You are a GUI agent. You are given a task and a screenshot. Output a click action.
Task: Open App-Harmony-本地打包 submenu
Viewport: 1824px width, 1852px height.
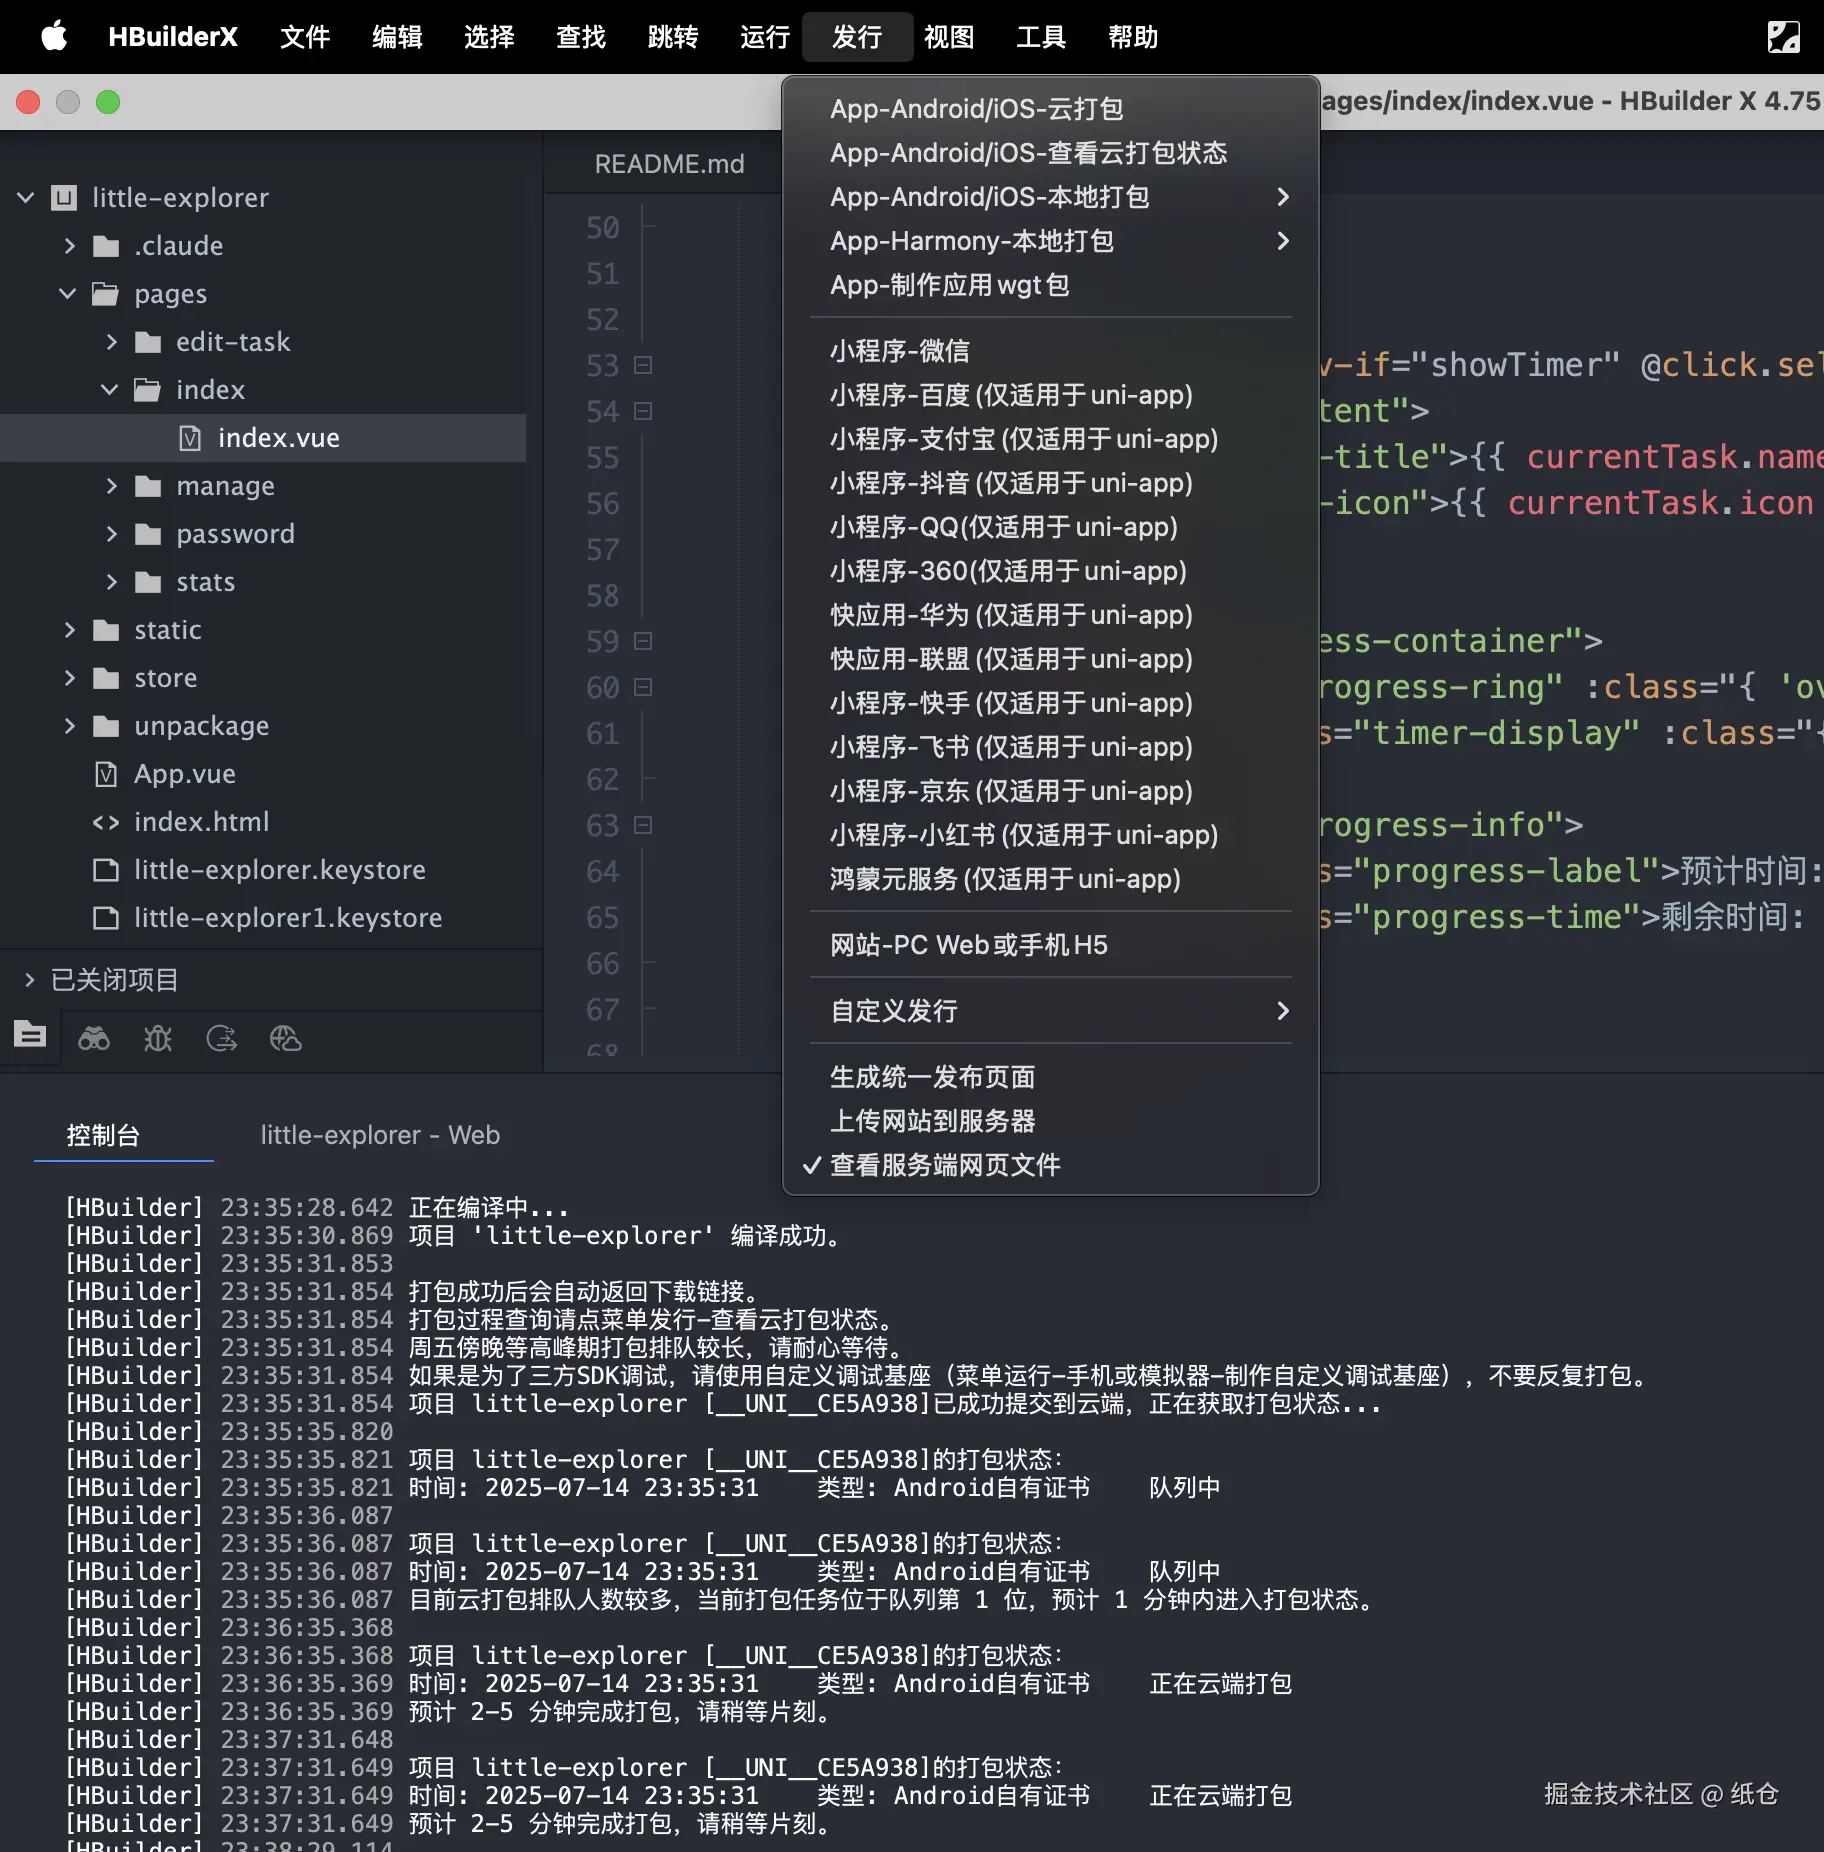point(1050,241)
